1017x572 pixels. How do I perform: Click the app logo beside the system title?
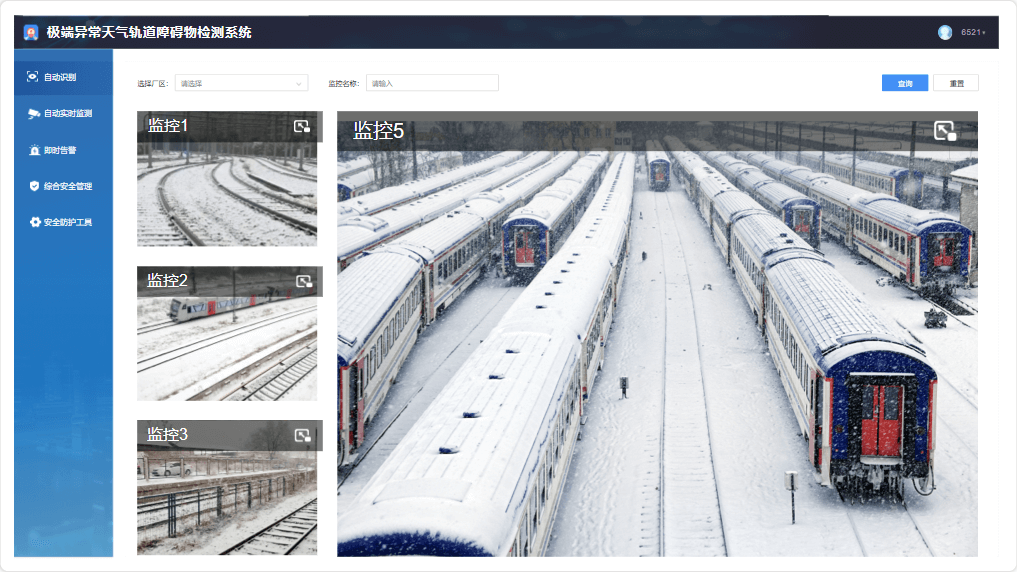click(x=31, y=32)
